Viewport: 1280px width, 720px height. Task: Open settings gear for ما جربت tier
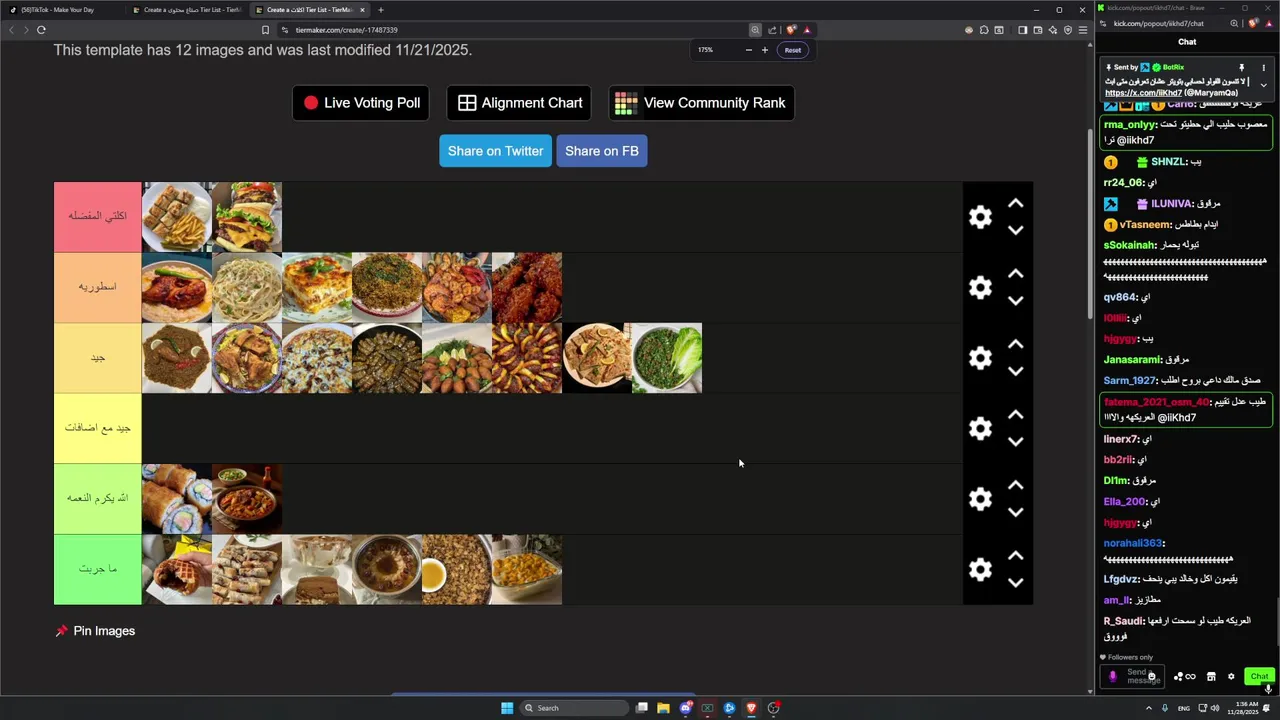tap(980, 569)
